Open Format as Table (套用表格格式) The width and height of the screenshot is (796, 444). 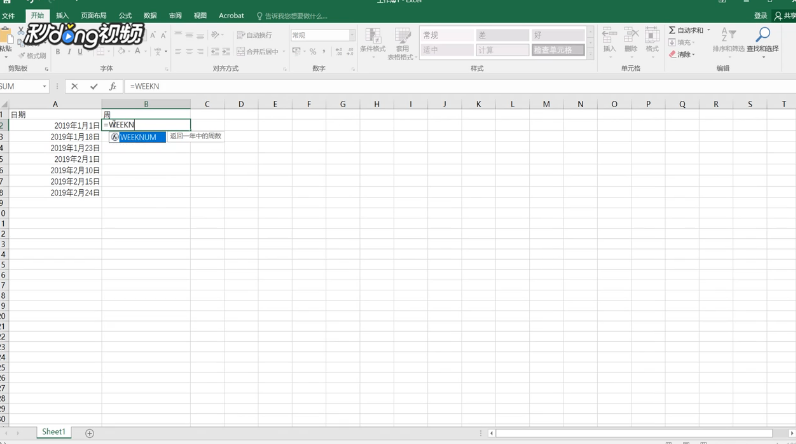(402, 44)
